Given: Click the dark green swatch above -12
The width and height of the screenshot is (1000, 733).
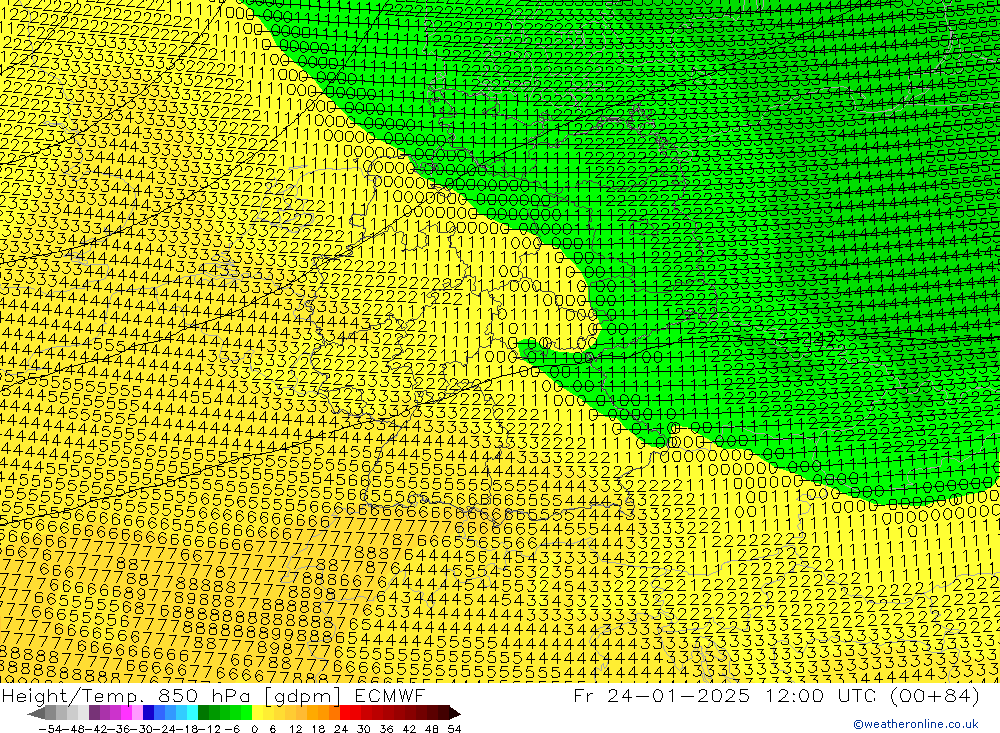Looking at the screenshot, I should click(x=203, y=713).
